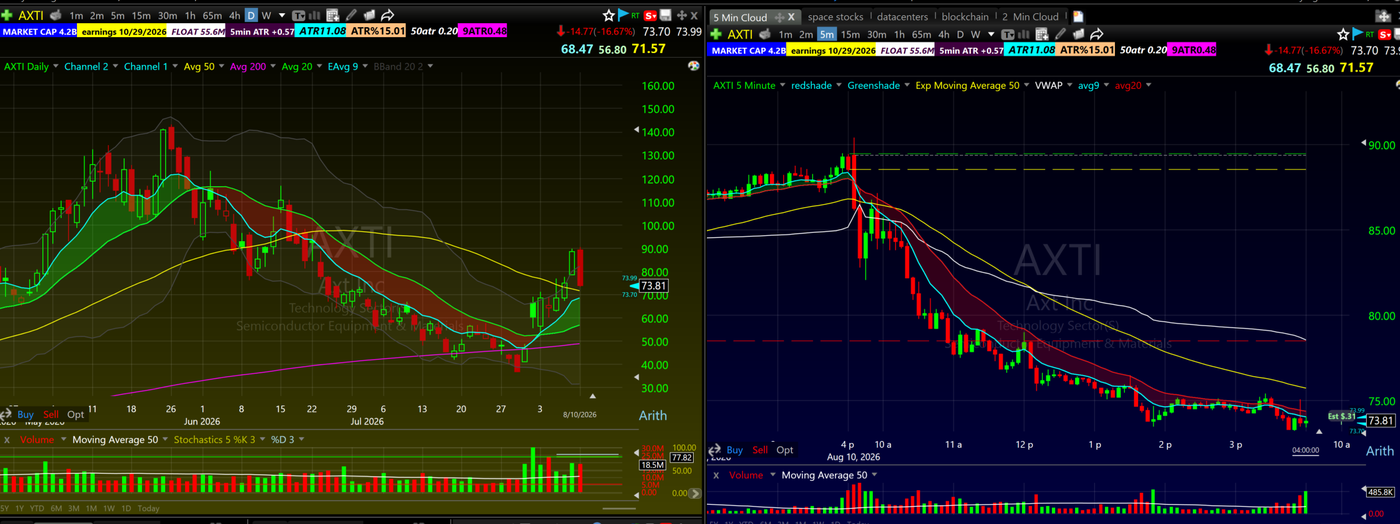Select the D daily timeframe in left chart
This screenshot has width=1400, height=524.
click(251, 16)
